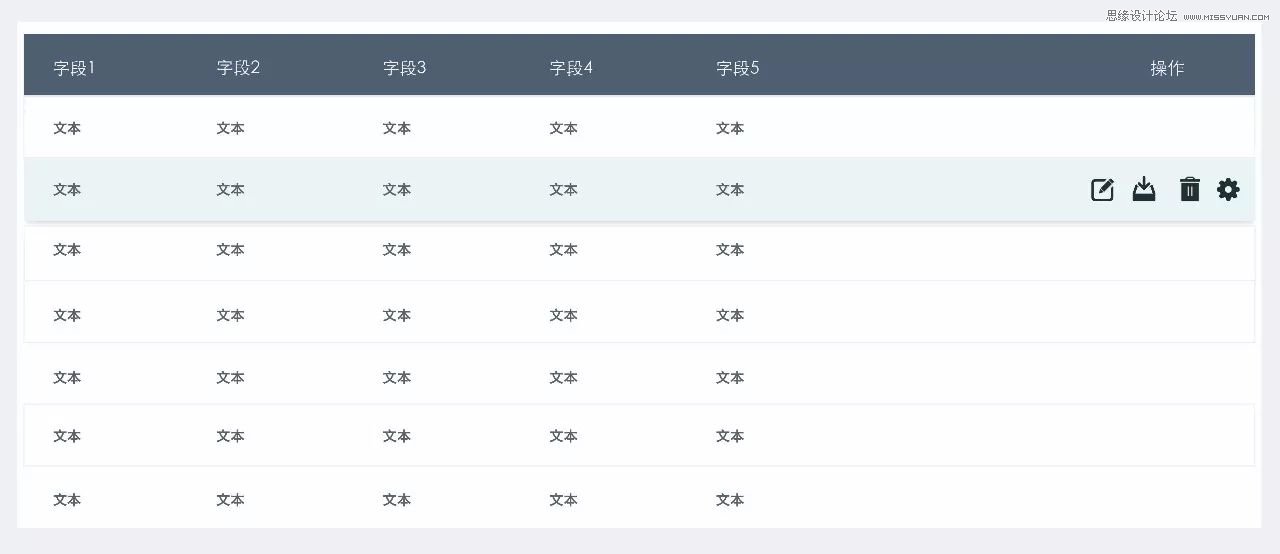
Task: Select the 字段5 column header
Action: click(x=737, y=68)
